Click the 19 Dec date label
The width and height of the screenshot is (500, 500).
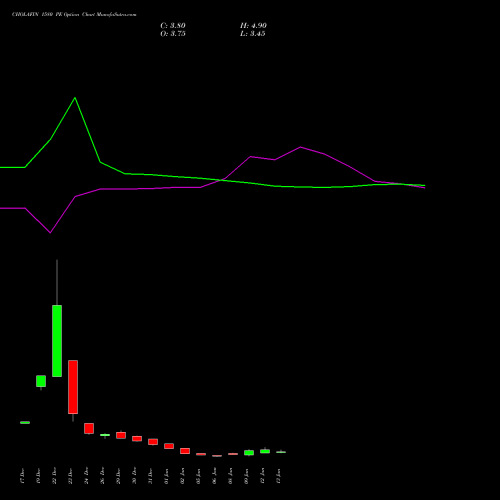click(x=38, y=476)
